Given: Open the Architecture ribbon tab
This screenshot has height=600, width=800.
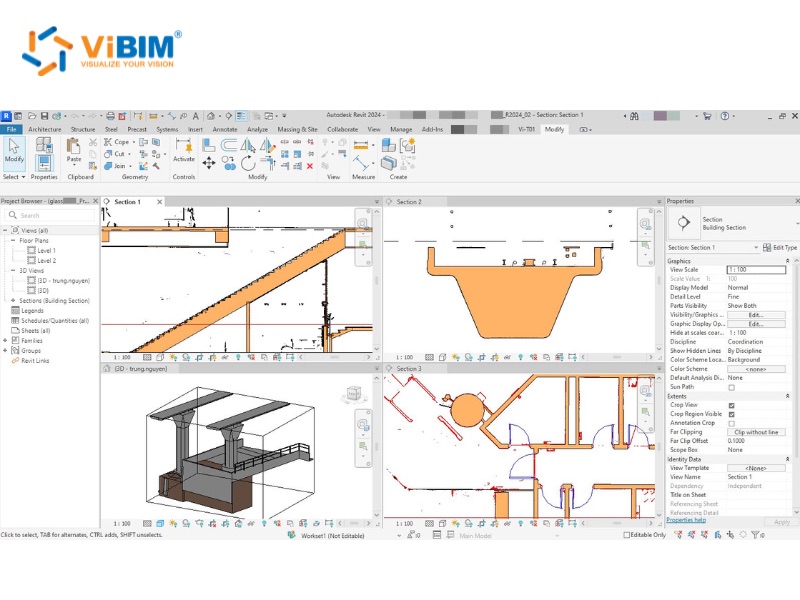Looking at the screenshot, I should 44,130.
